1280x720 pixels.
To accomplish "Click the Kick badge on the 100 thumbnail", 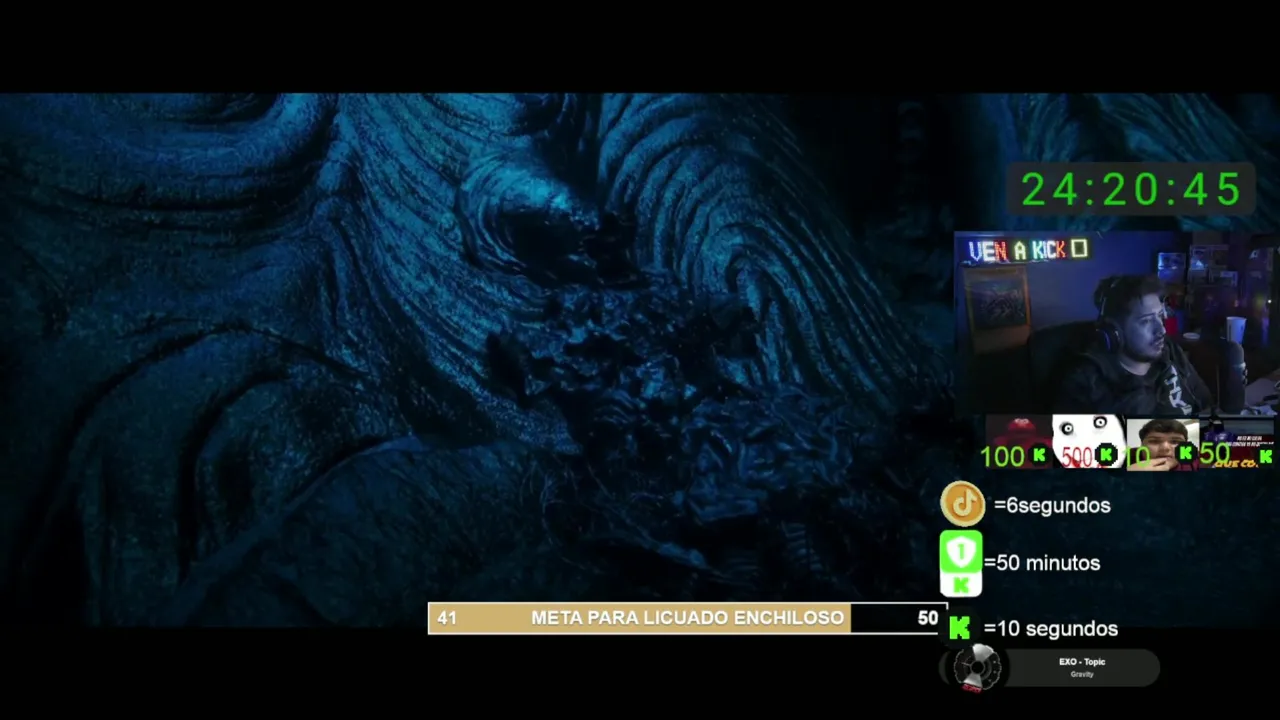I will [1039, 456].
